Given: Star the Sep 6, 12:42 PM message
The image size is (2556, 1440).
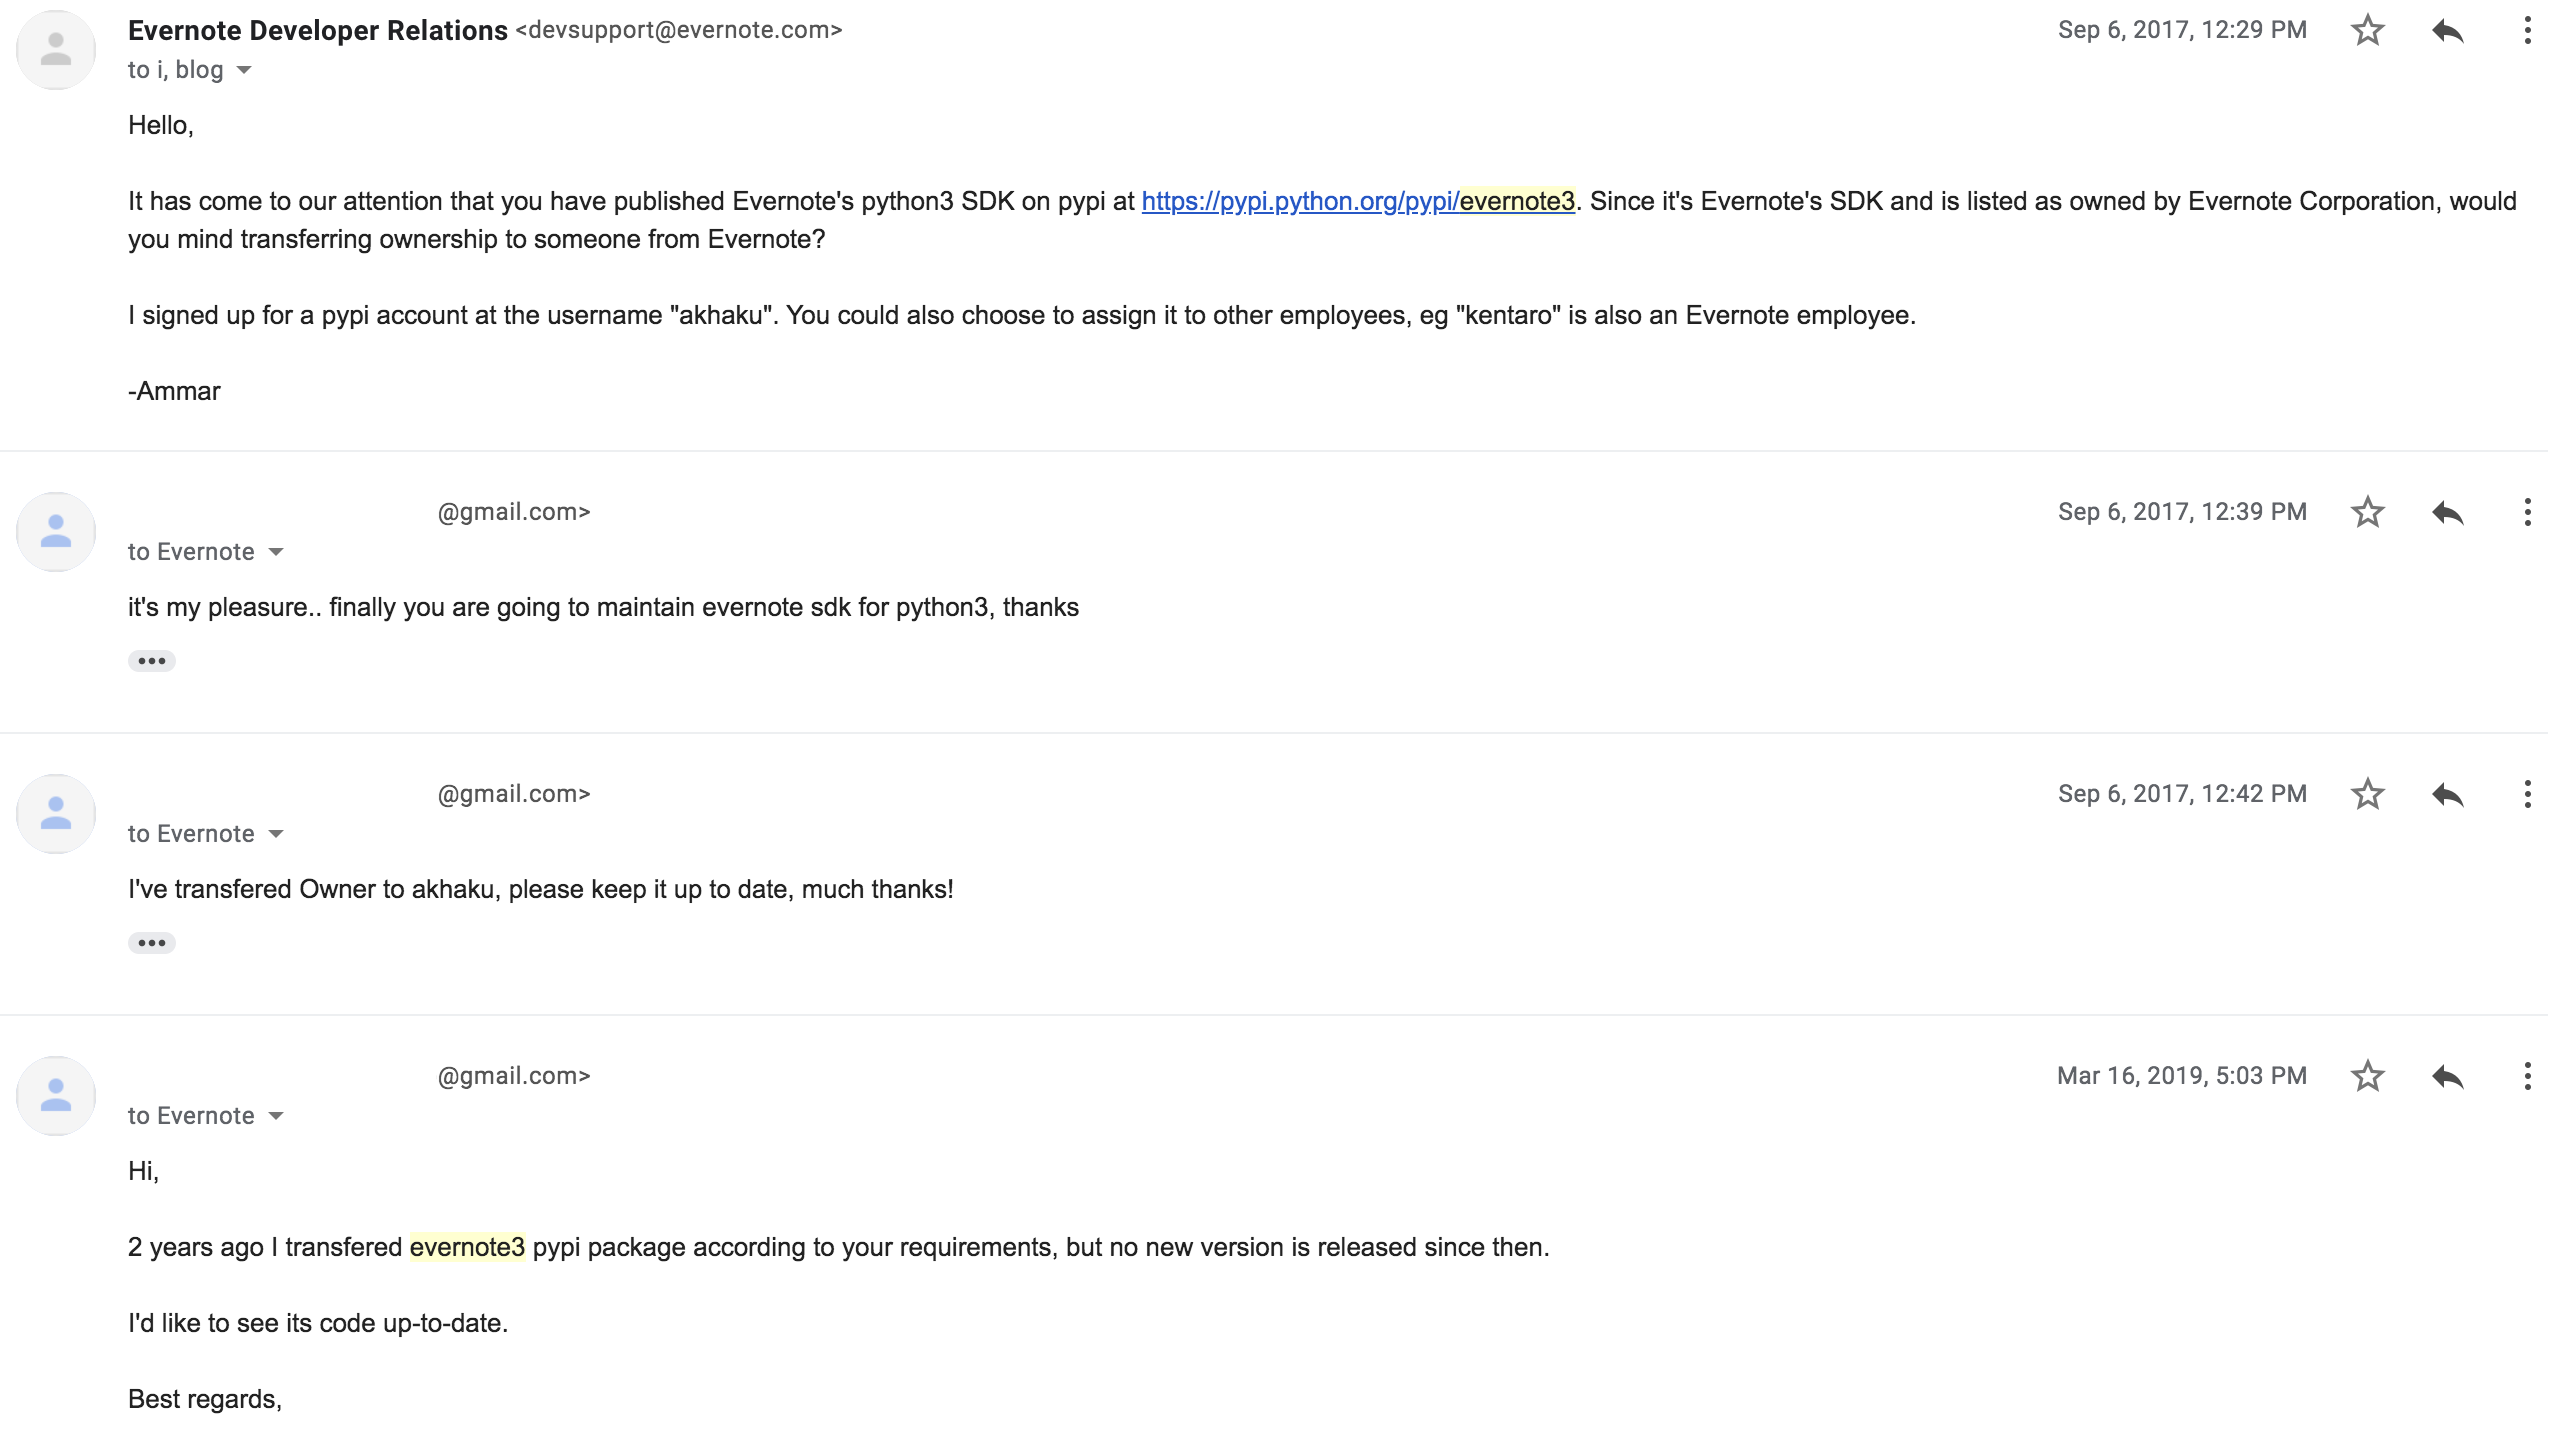Looking at the screenshot, I should click(2367, 794).
